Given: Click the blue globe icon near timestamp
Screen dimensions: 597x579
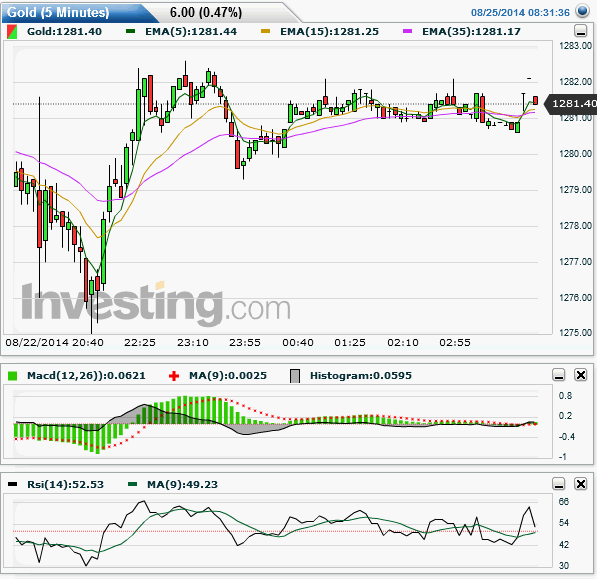Looking at the screenshot, I should [583, 11].
